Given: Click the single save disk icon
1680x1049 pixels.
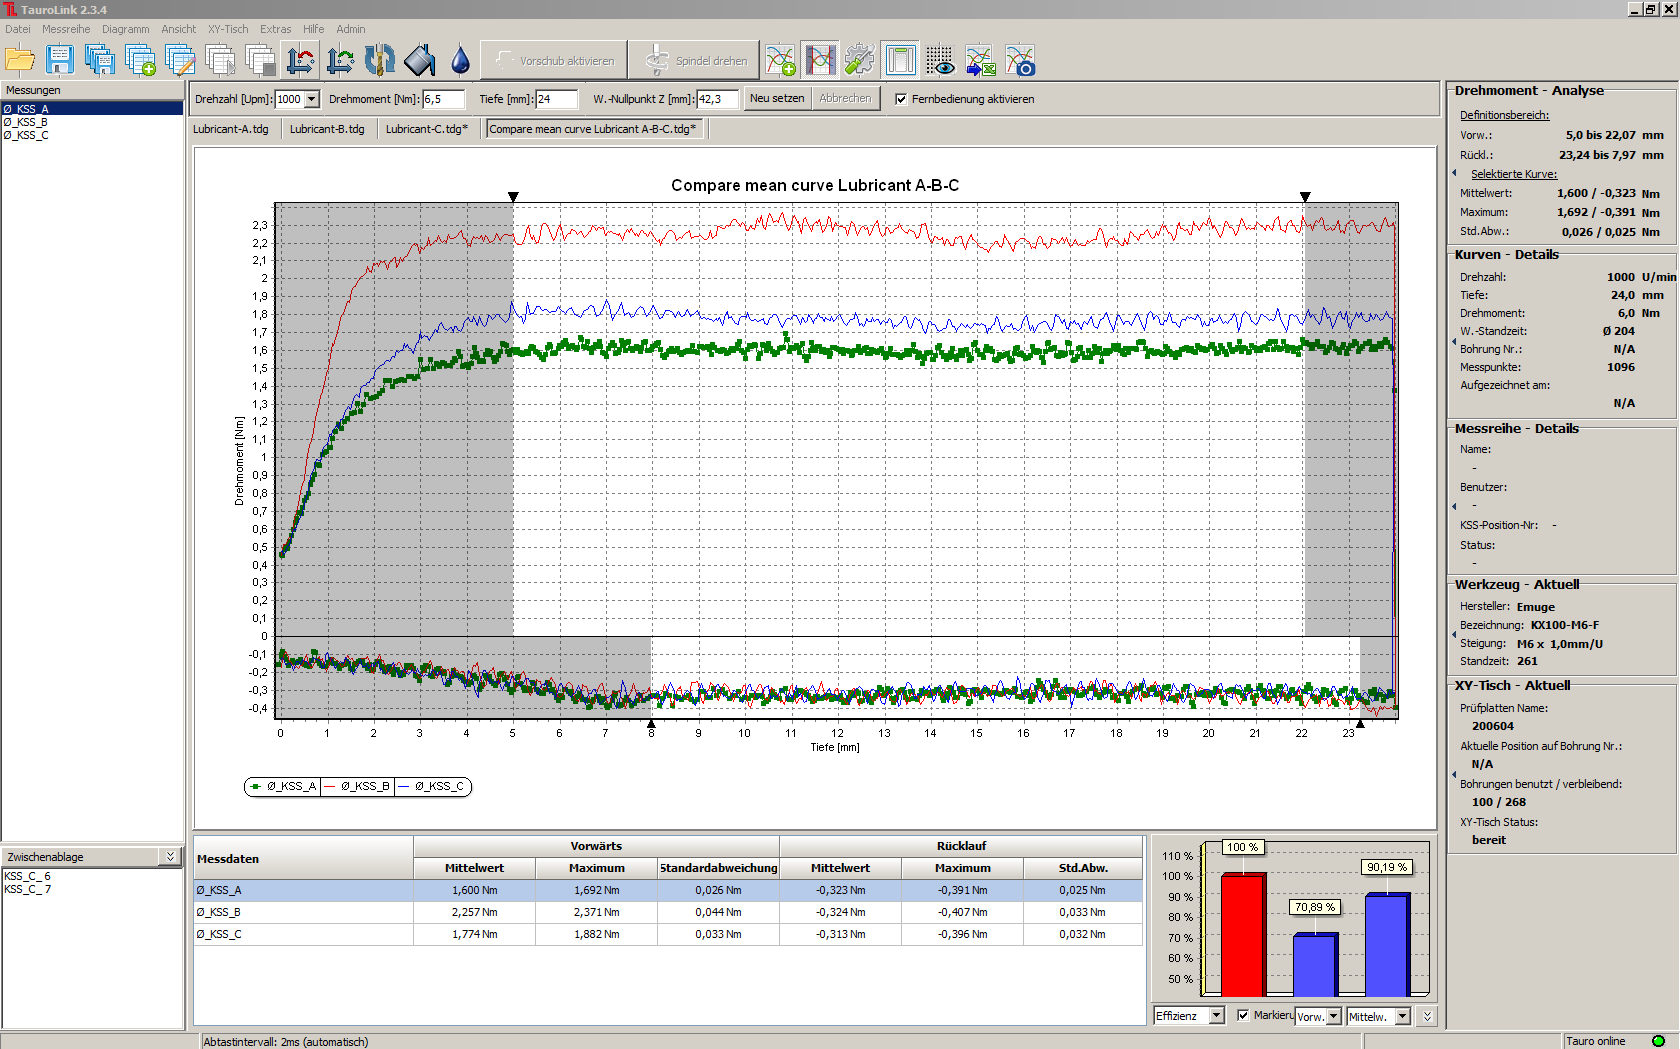Looking at the screenshot, I should pyautogui.click(x=60, y=60).
